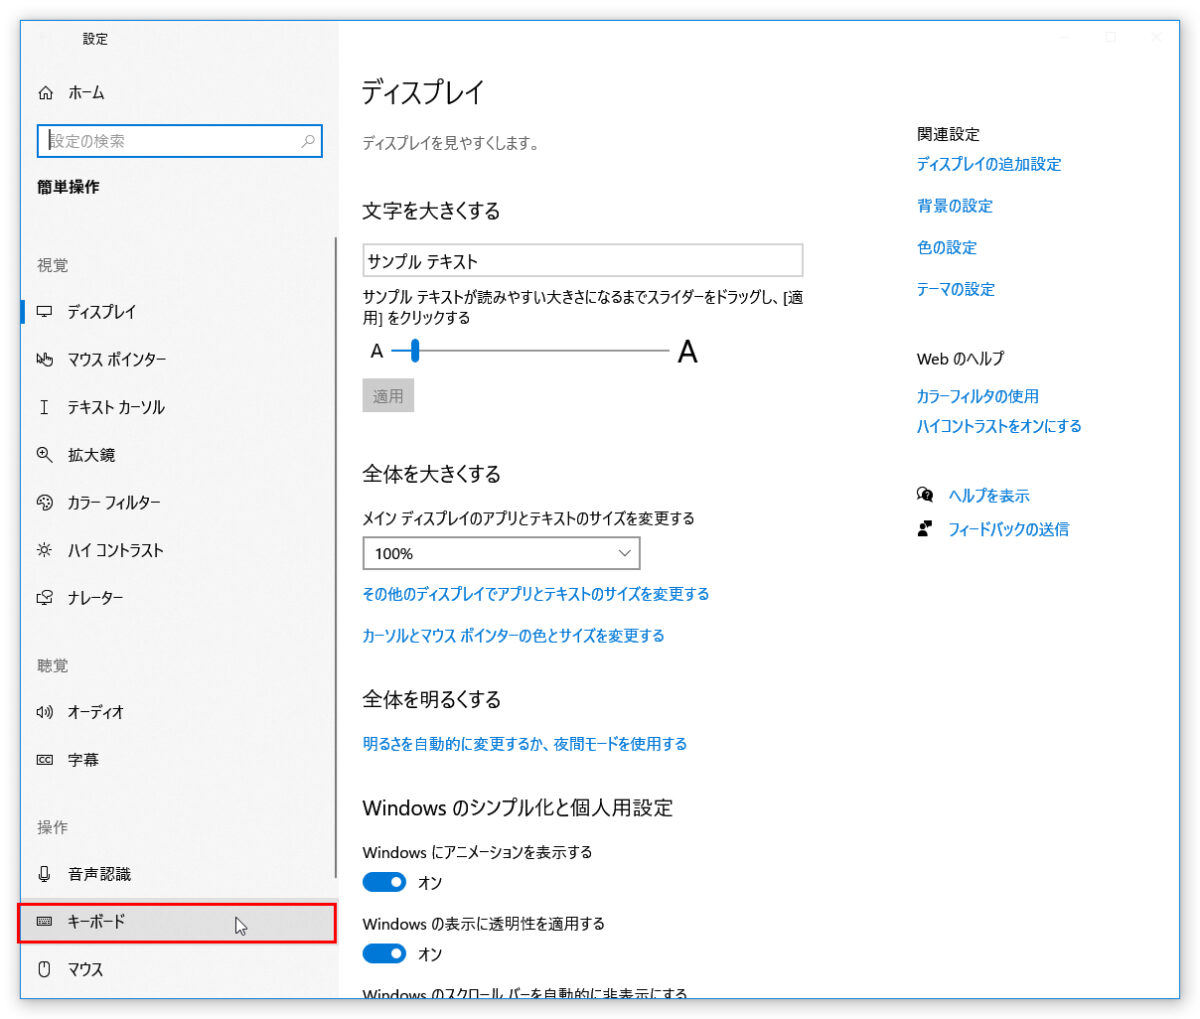Click the ナレーター icon

(x=45, y=598)
